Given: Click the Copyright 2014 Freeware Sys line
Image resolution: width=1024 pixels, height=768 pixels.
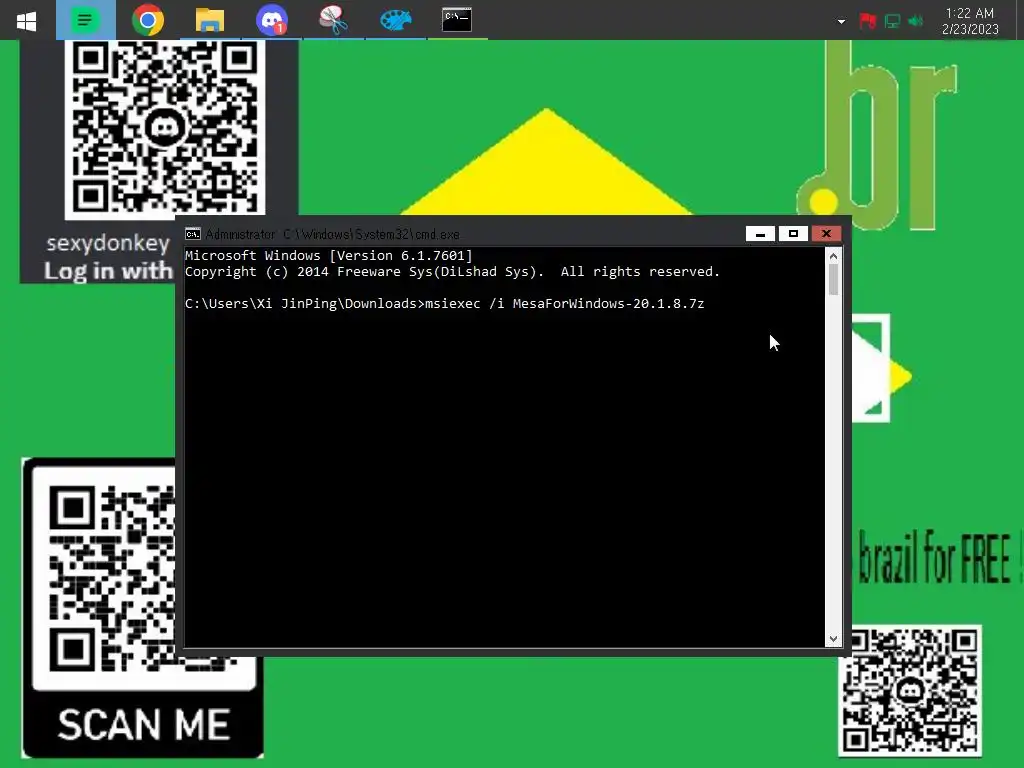Looking at the screenshot, I should point(452,272).
